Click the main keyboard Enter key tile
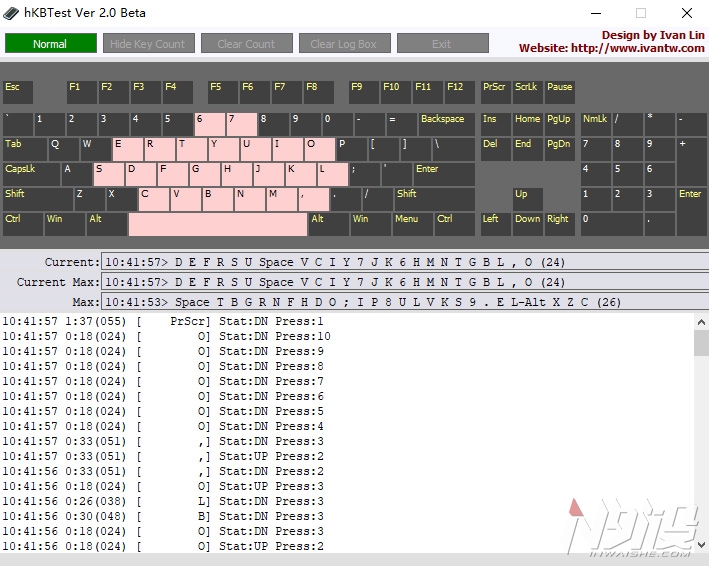Viewport: 709px width, 566px height. click(x=444, y=174)
